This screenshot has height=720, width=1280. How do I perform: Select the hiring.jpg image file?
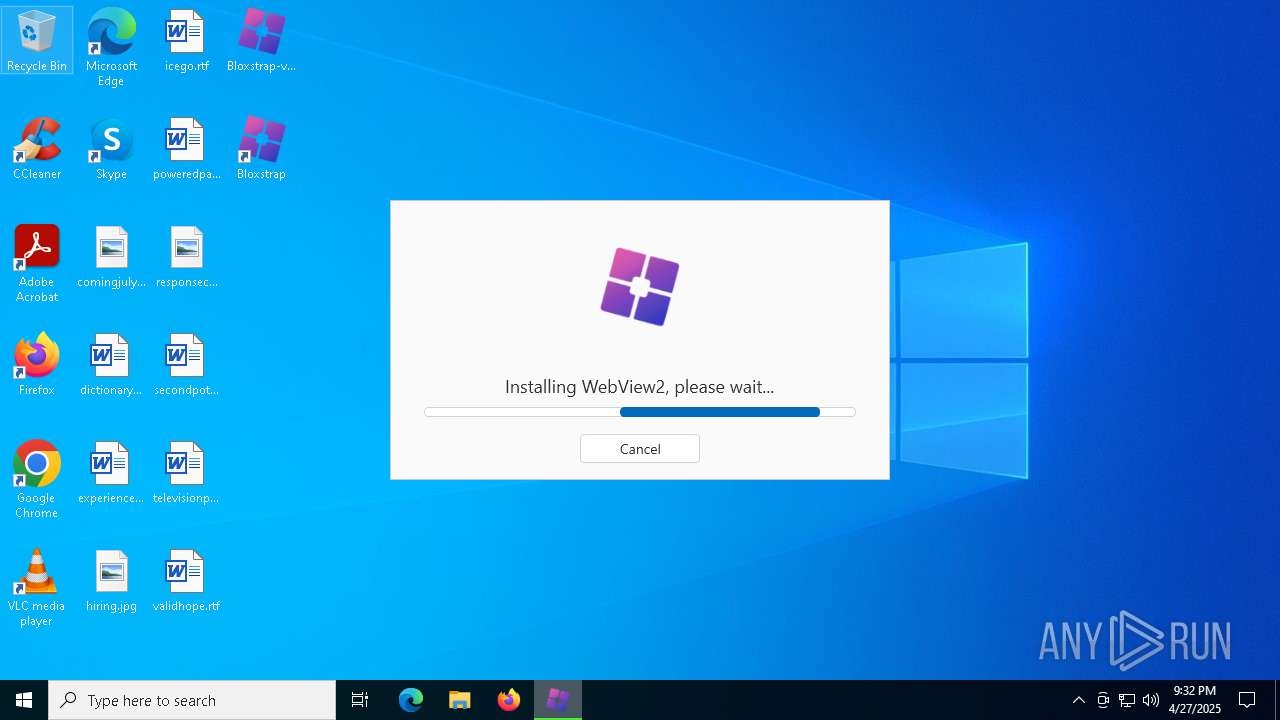(x=111, y=581)
